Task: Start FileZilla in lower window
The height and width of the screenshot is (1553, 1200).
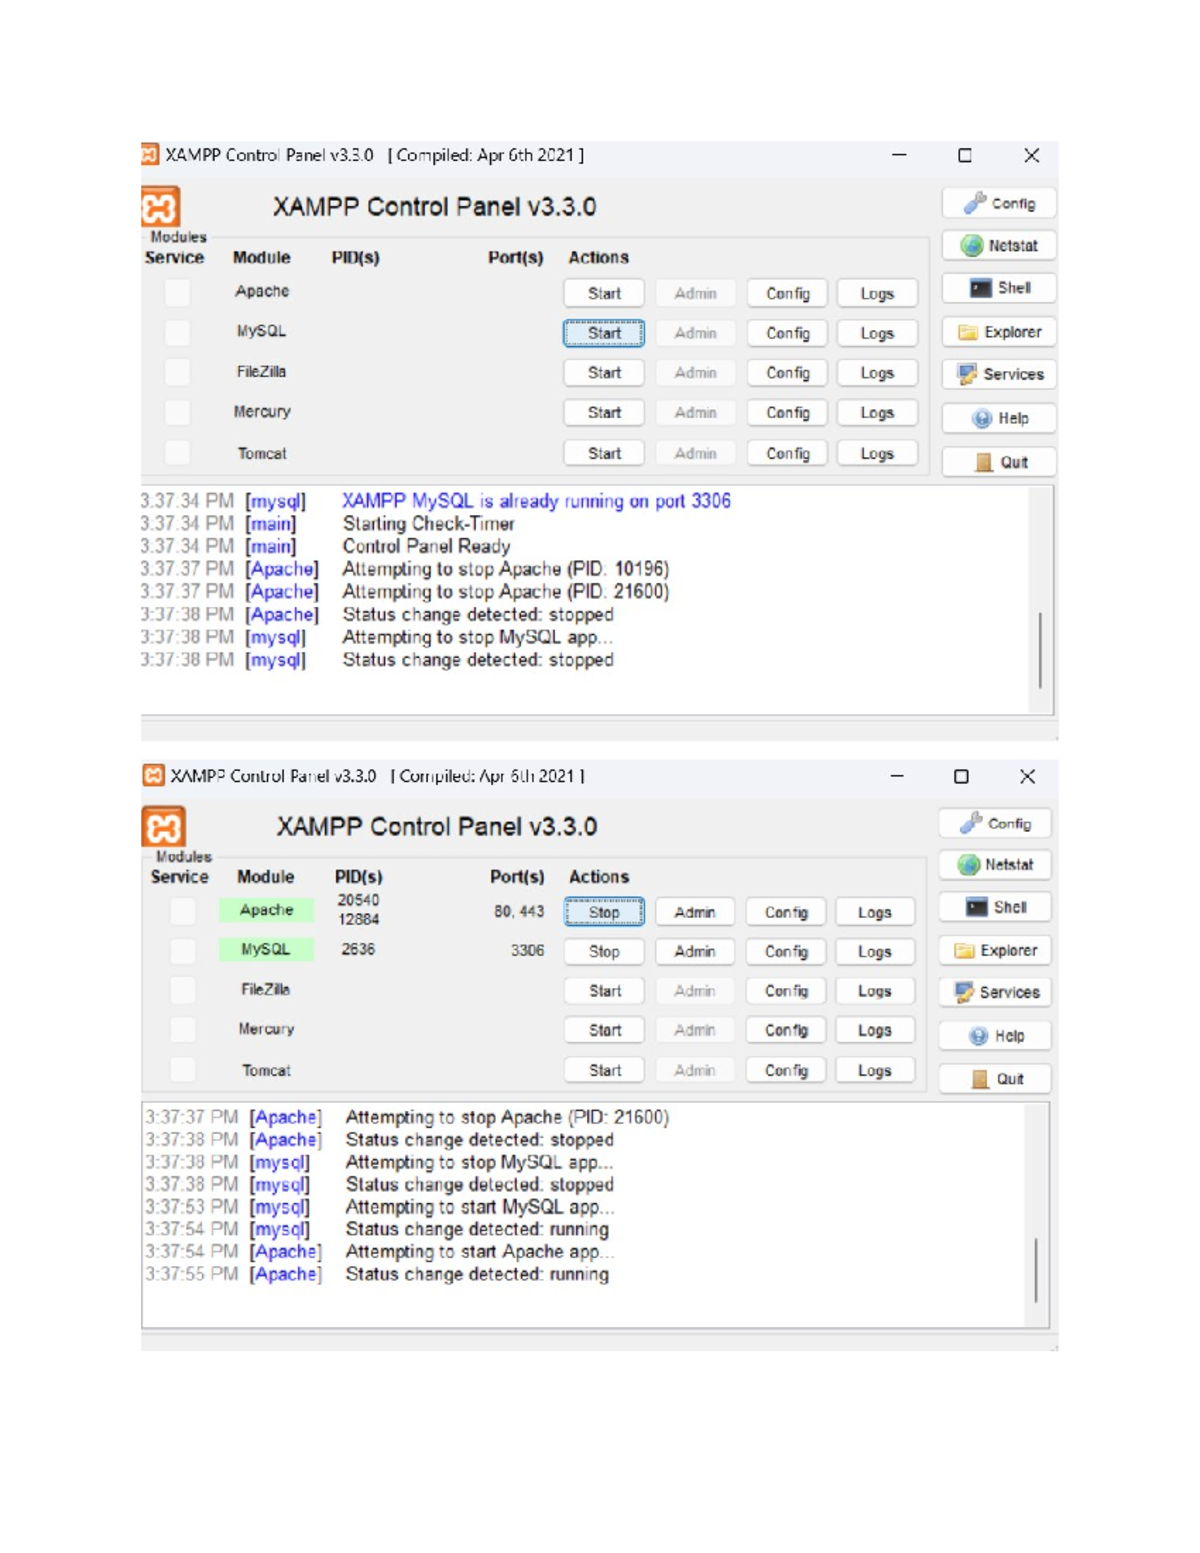Action: click(604, 991)
